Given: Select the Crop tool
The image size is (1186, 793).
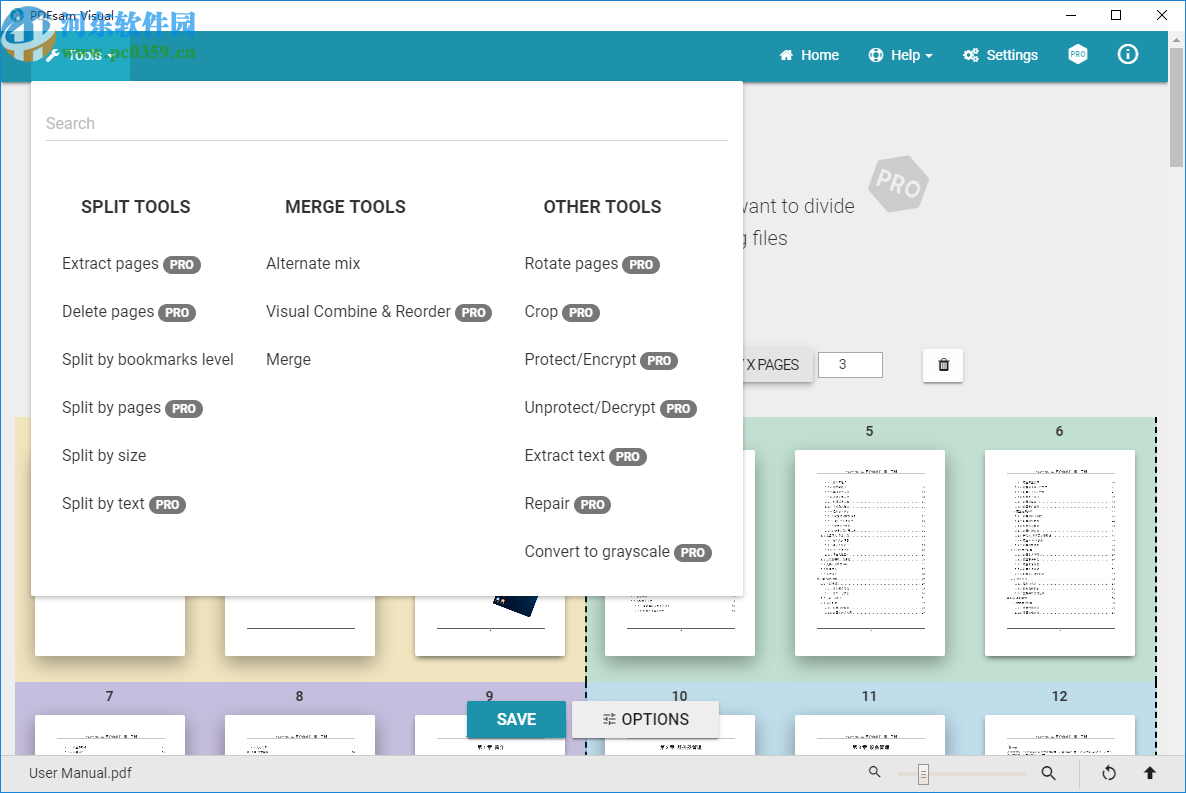Looking at the screenshot, I should tap(562, 312).
